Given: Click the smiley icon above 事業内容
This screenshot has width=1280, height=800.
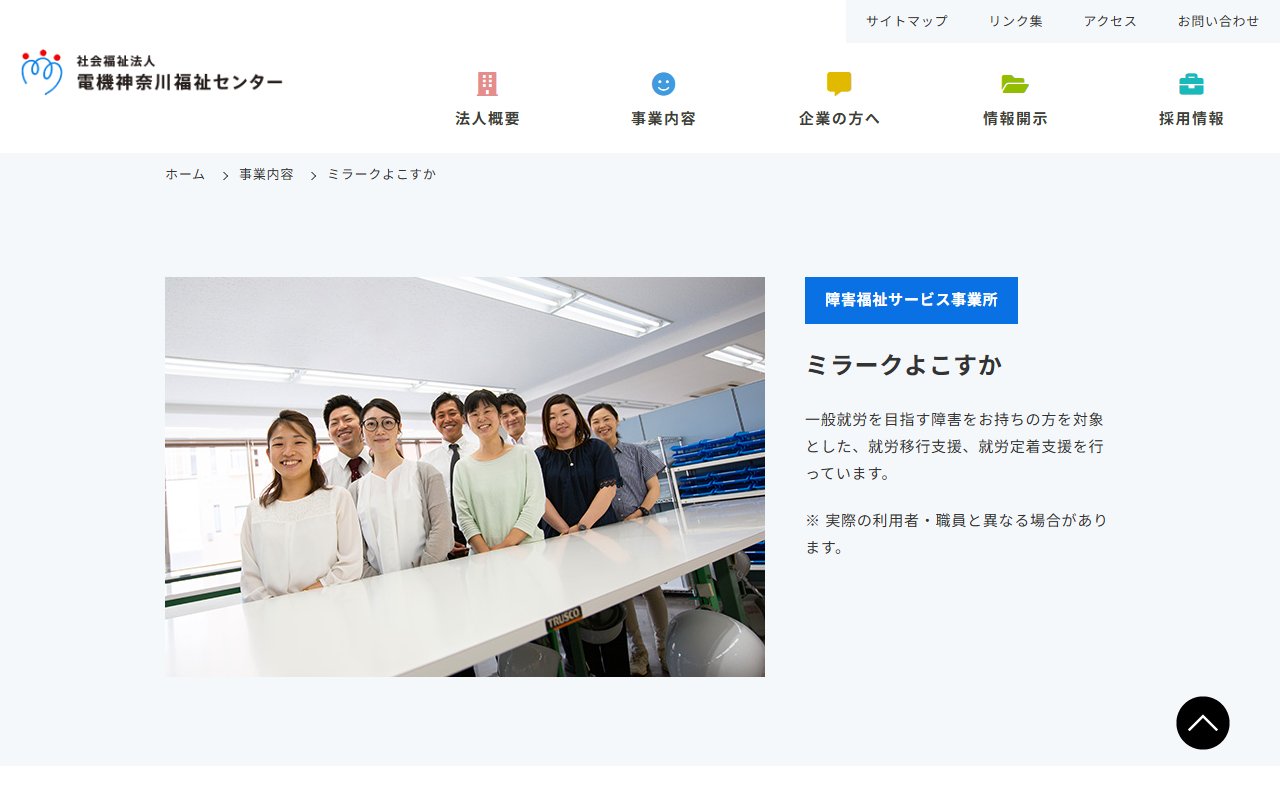Looking at the screenshot, I should pyautogui.click(x=663, y=84).
